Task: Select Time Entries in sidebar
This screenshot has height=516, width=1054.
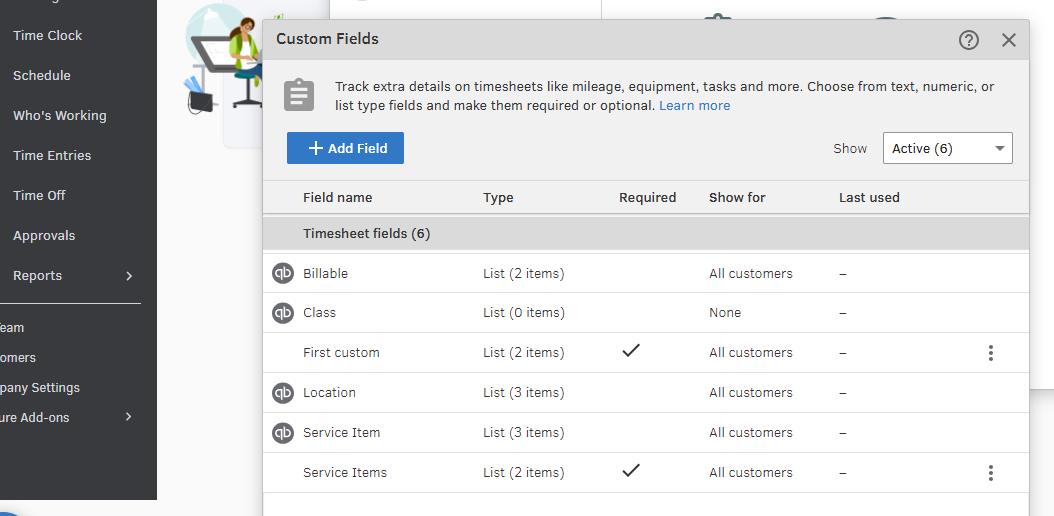Action: click(x=52, y=156)
